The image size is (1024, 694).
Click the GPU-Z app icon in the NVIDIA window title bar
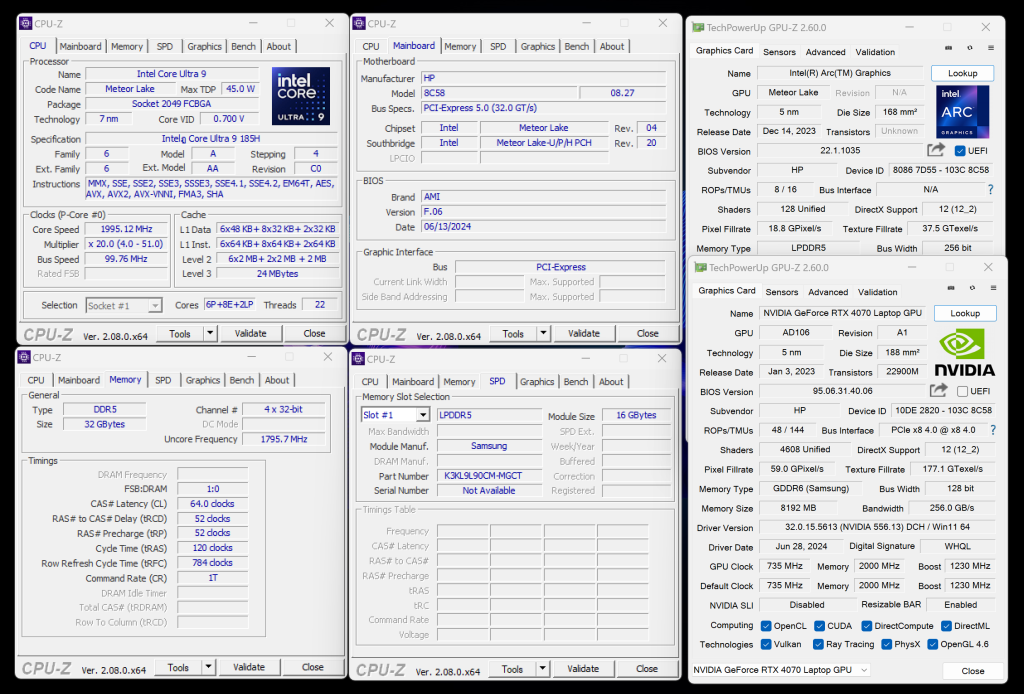701,268
